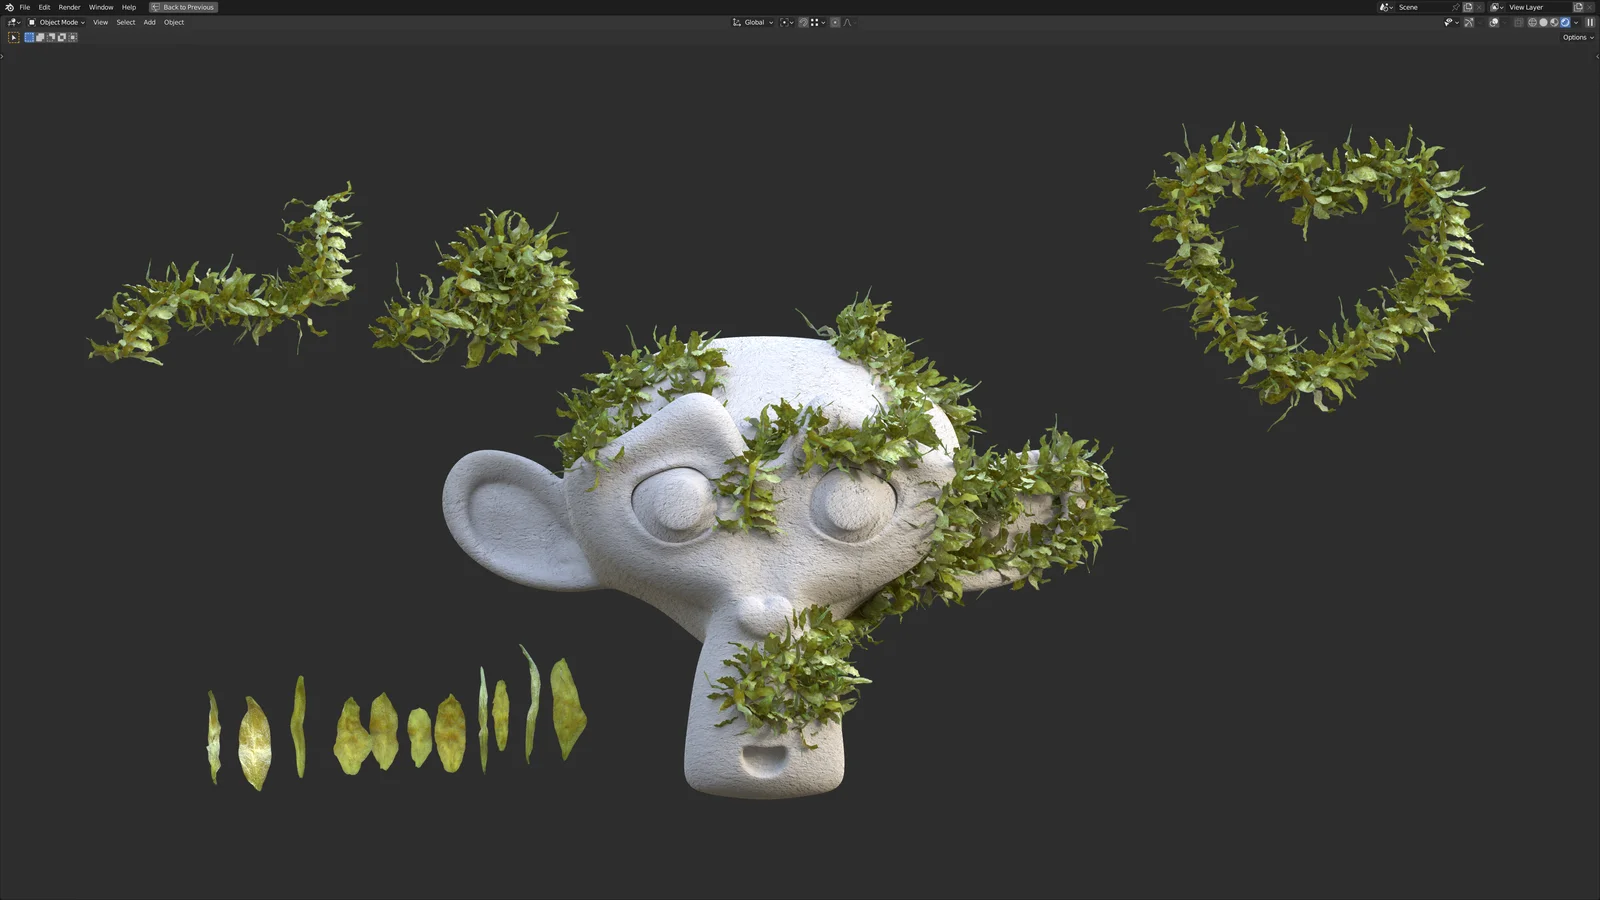Expand the Options dropdown

[1575, 37]
